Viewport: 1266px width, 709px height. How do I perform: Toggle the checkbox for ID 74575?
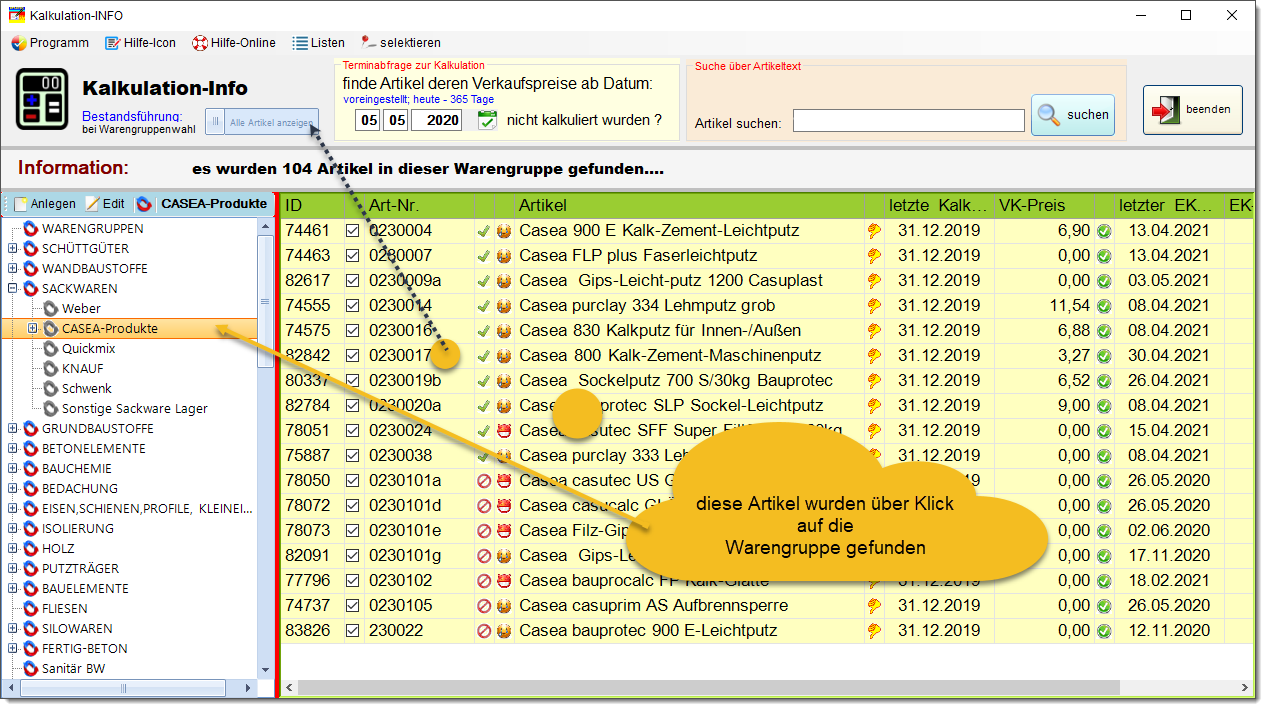(x=352, y=331)
